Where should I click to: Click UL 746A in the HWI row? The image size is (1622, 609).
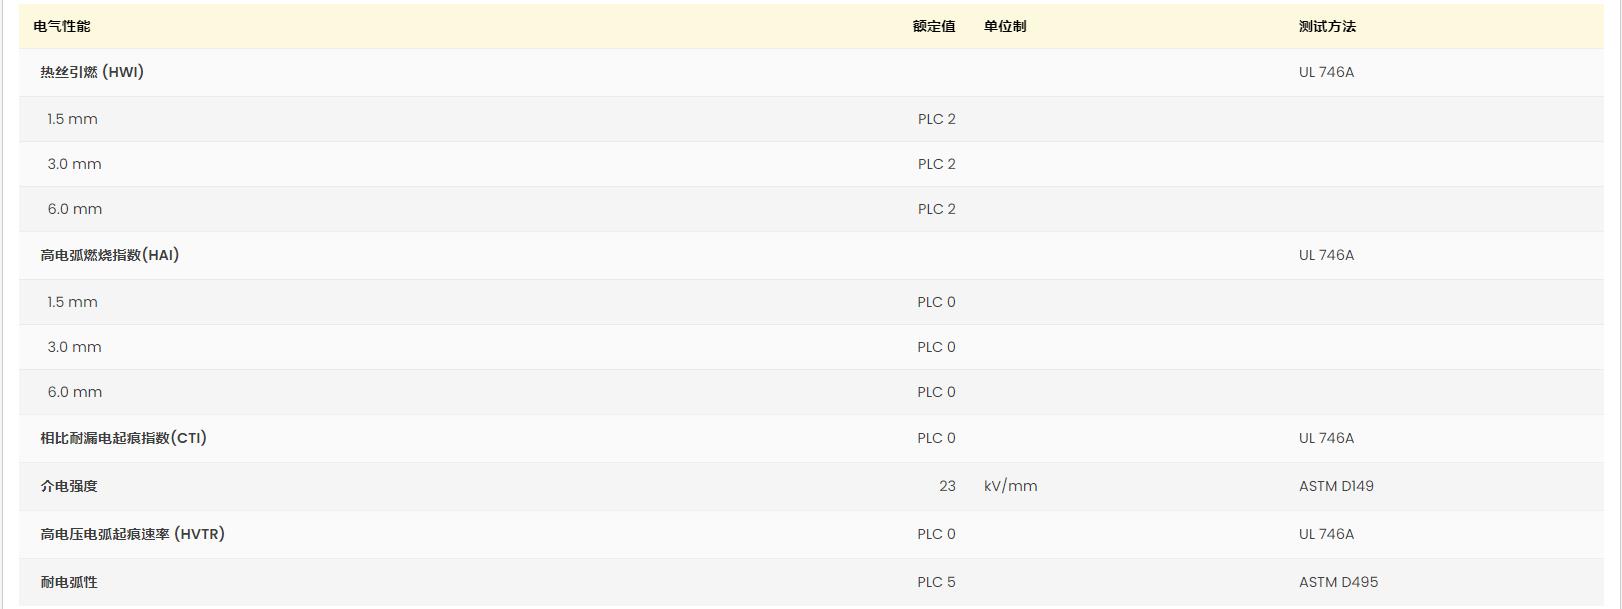(x=1326, y=72)
